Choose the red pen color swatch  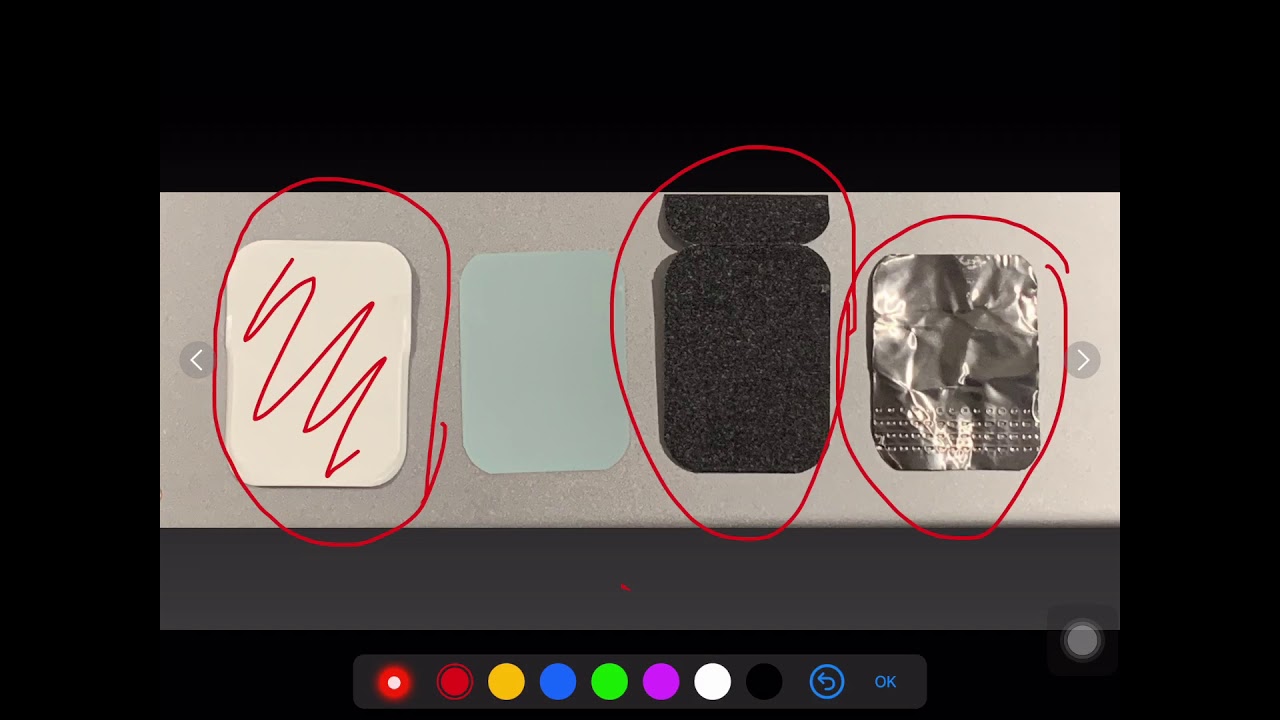(x=455, y=682)
